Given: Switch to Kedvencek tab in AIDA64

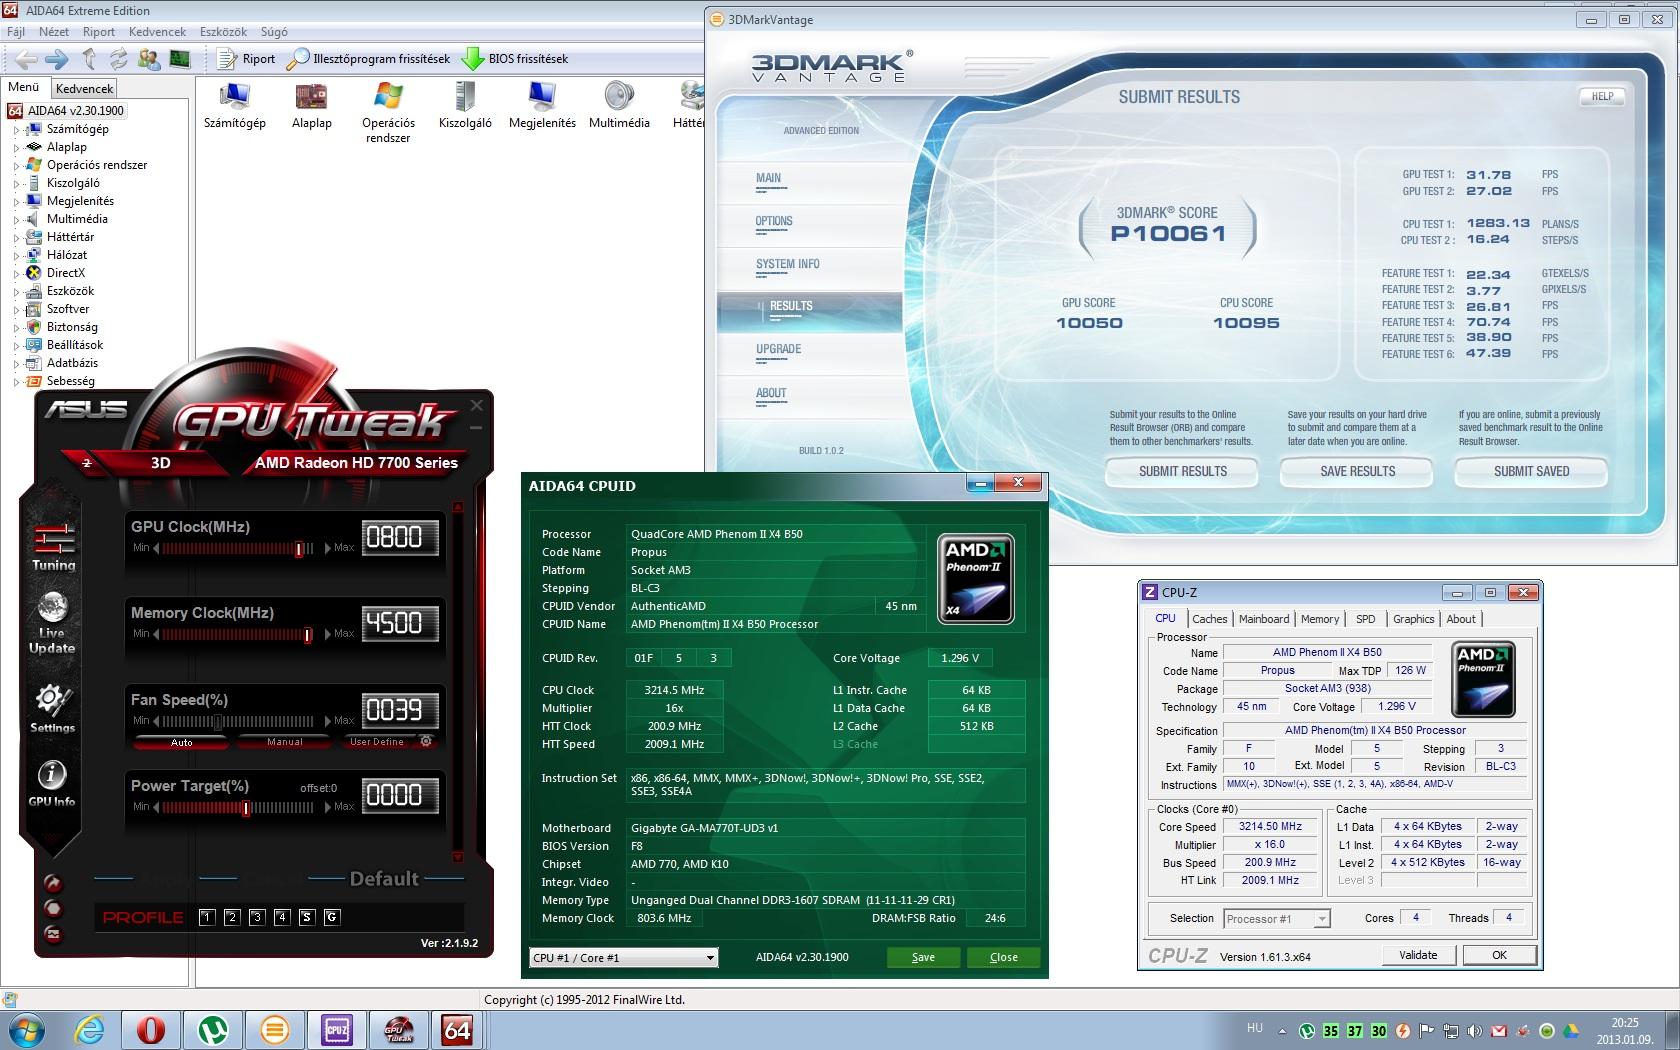Looking at the screenshot, I should tap(84, 89).
